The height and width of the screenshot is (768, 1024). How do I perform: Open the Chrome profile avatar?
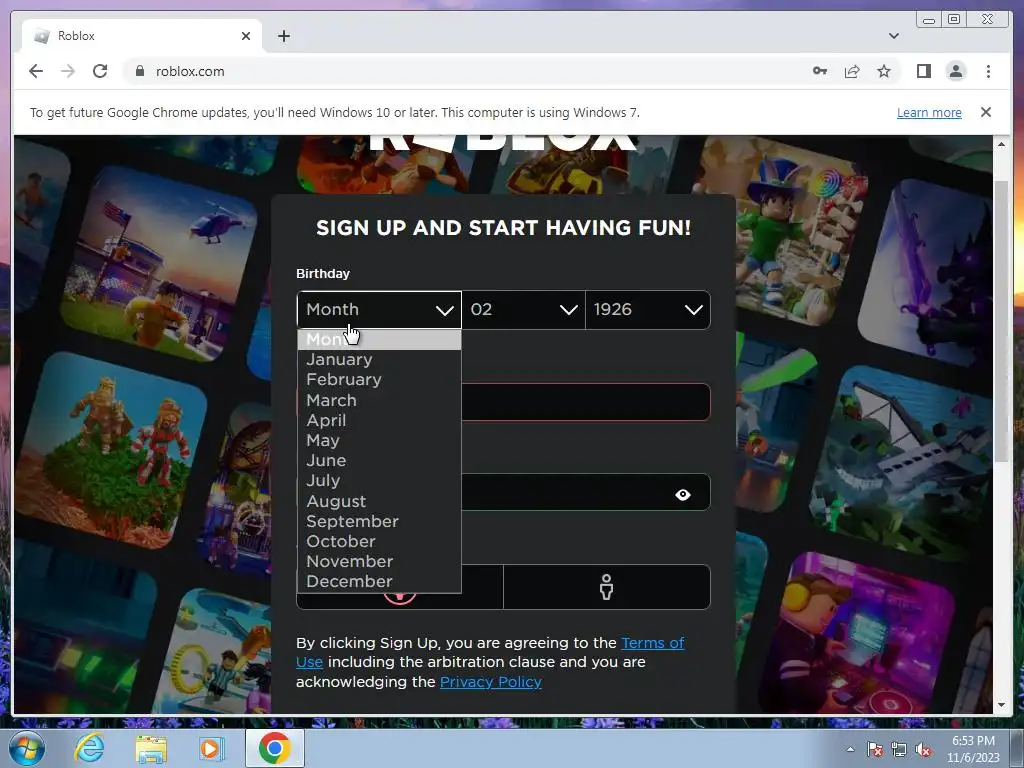point(955,71)
